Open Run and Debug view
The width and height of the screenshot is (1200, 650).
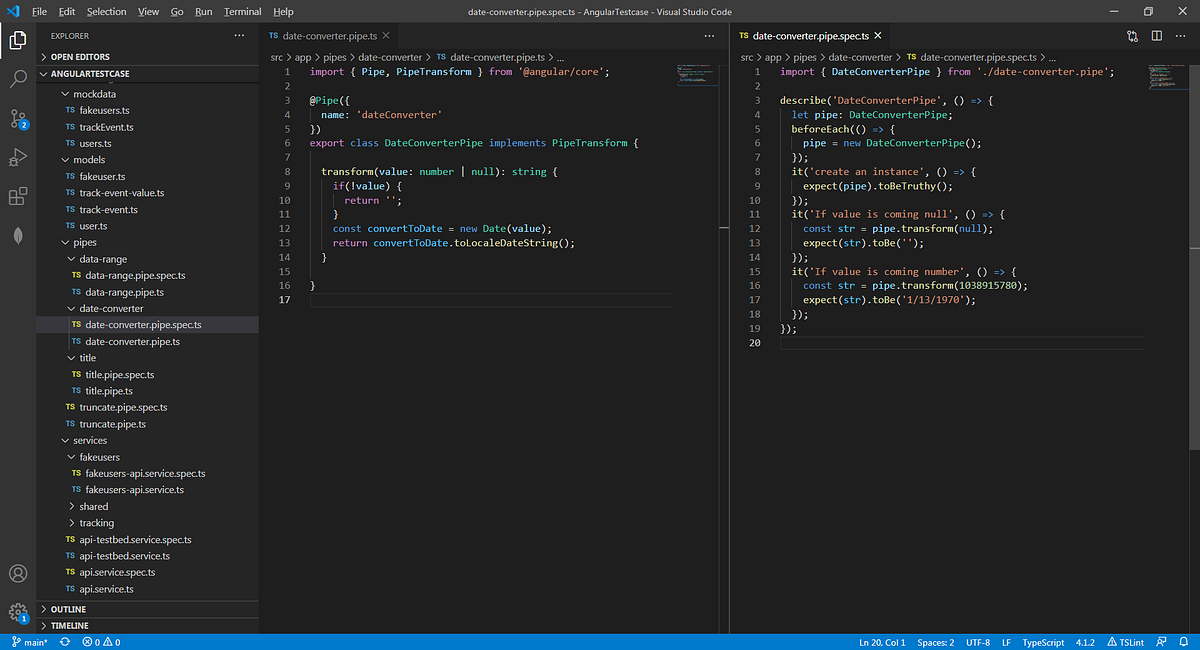[x=18, y=157]
